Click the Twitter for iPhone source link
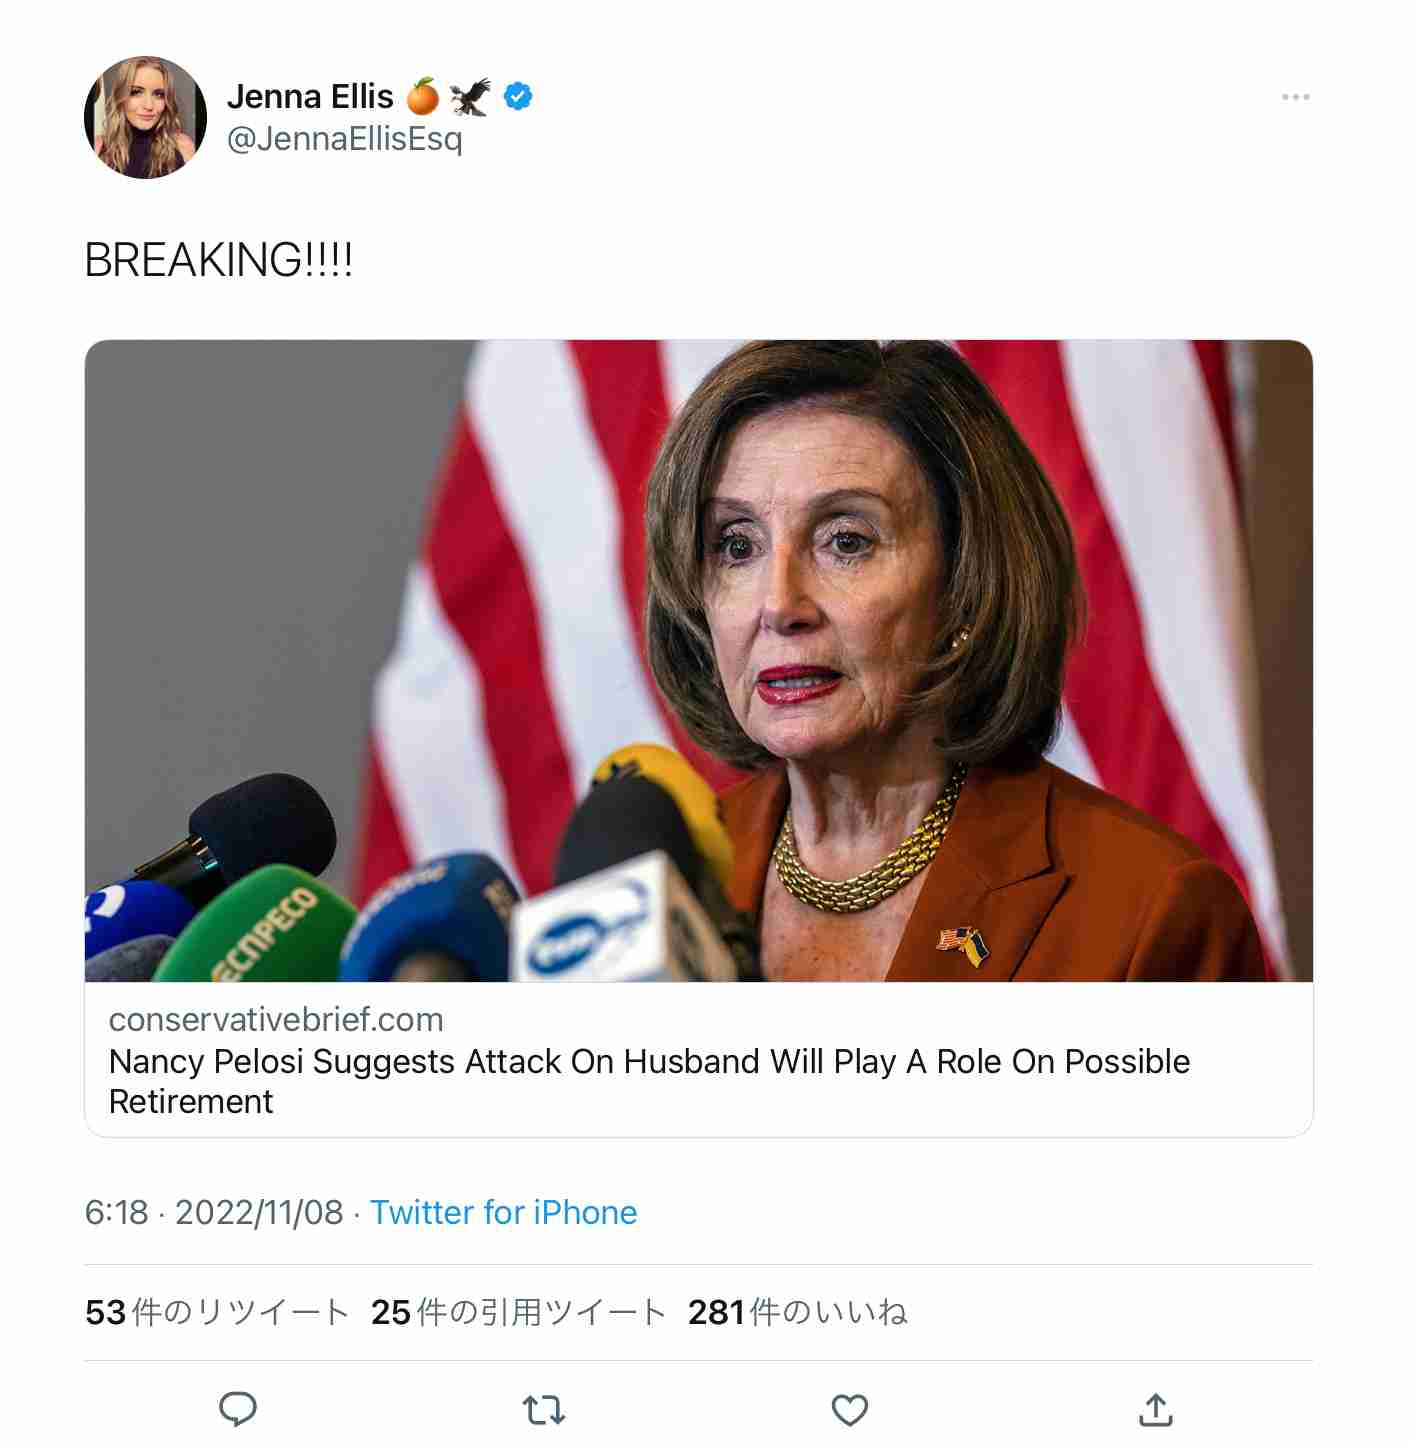This screenshot has height=1444, width=1413. (x=504, y=1212)
